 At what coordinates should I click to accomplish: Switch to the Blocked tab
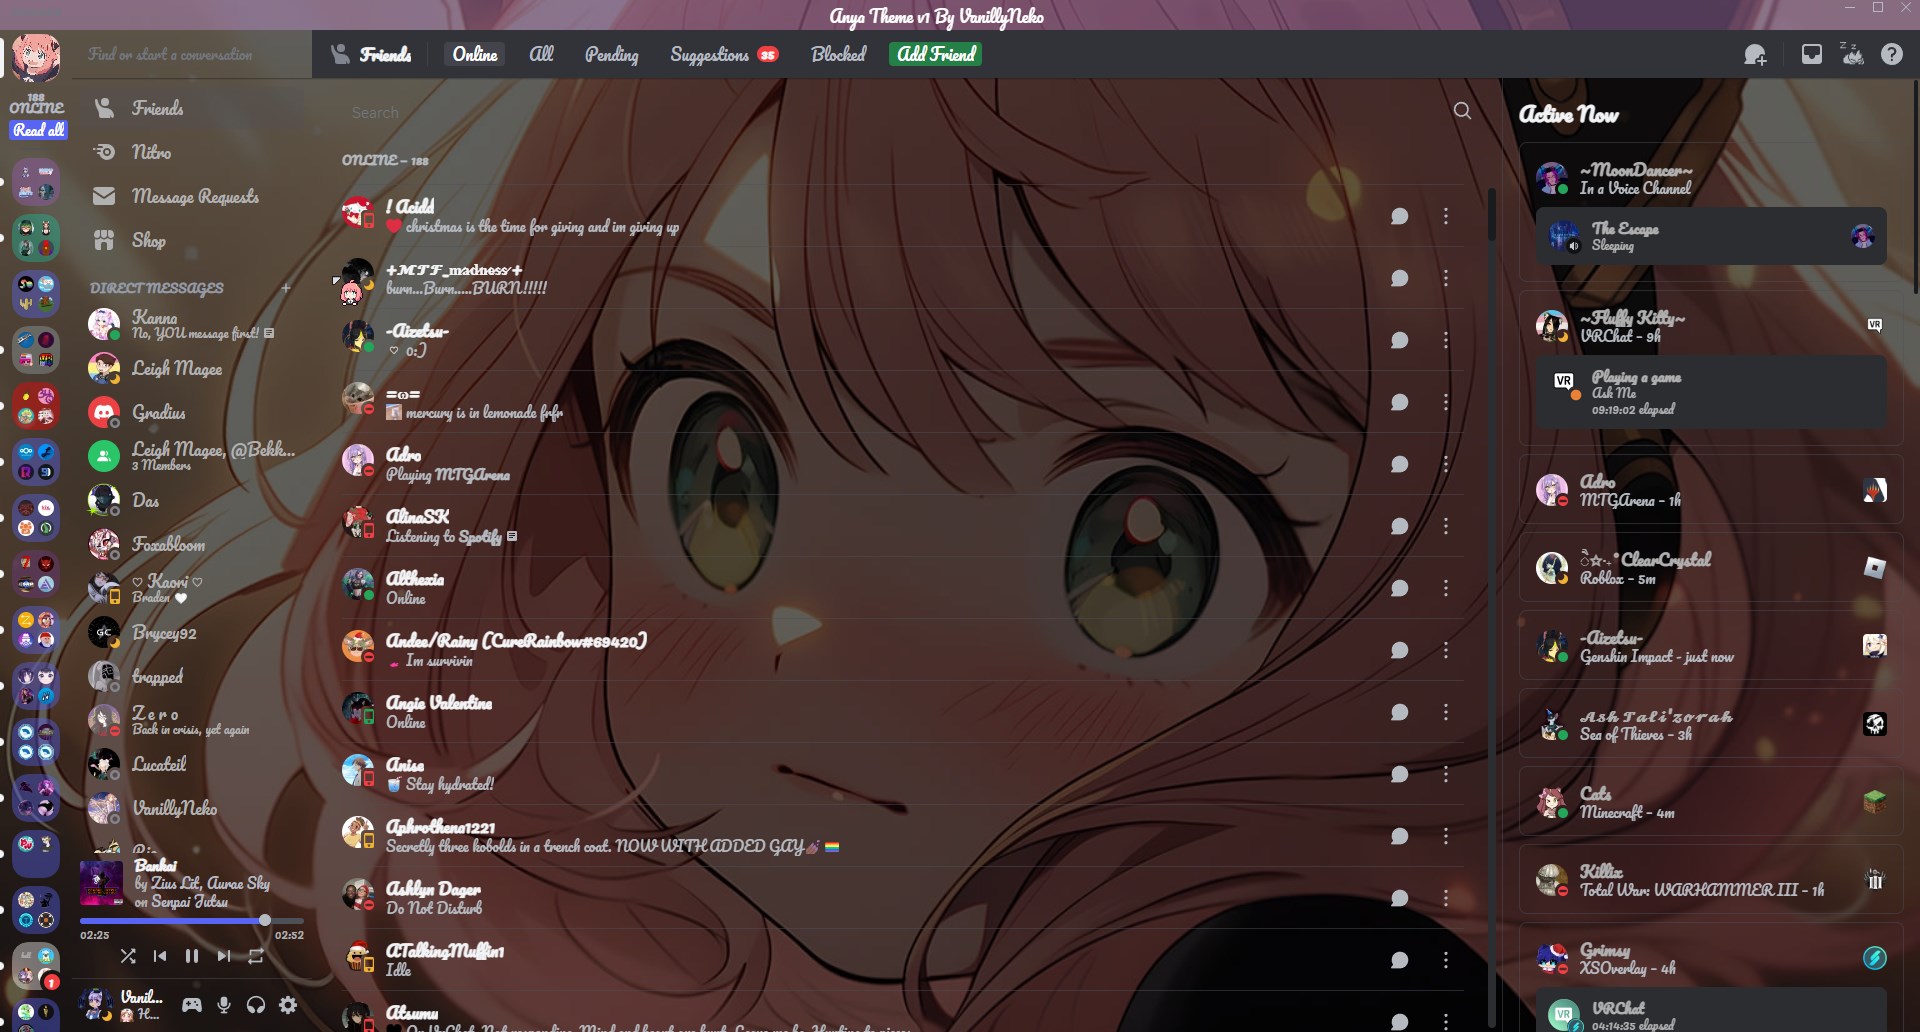coord(837,55)
